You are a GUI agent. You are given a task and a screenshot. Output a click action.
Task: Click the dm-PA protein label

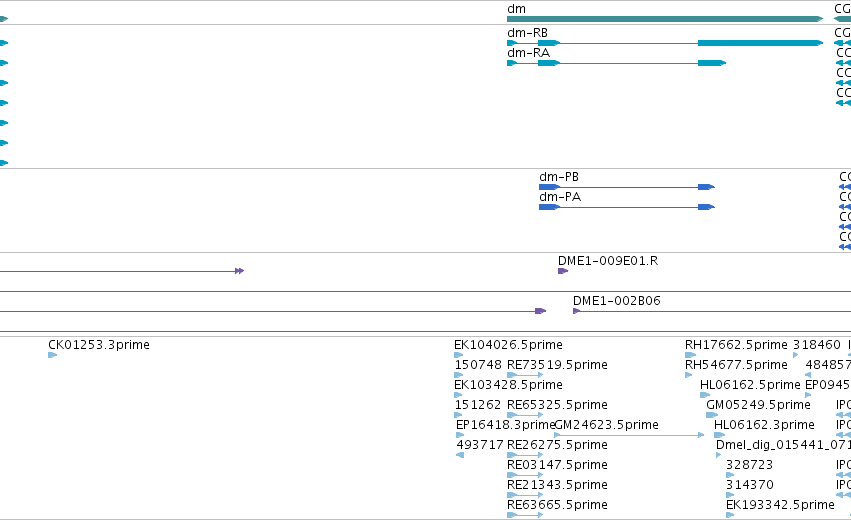click(x=560, y=197)
